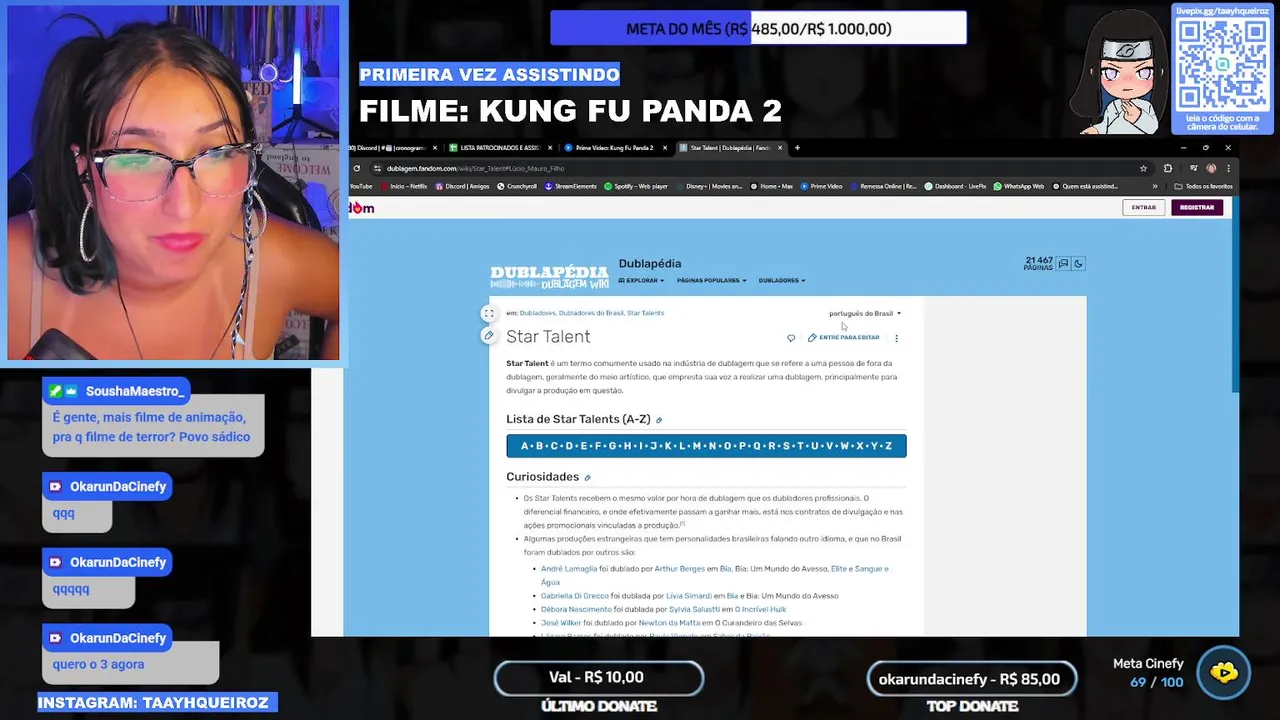Click the Fandom logo
Screen dimensions: 1280x720
(361, 208)
